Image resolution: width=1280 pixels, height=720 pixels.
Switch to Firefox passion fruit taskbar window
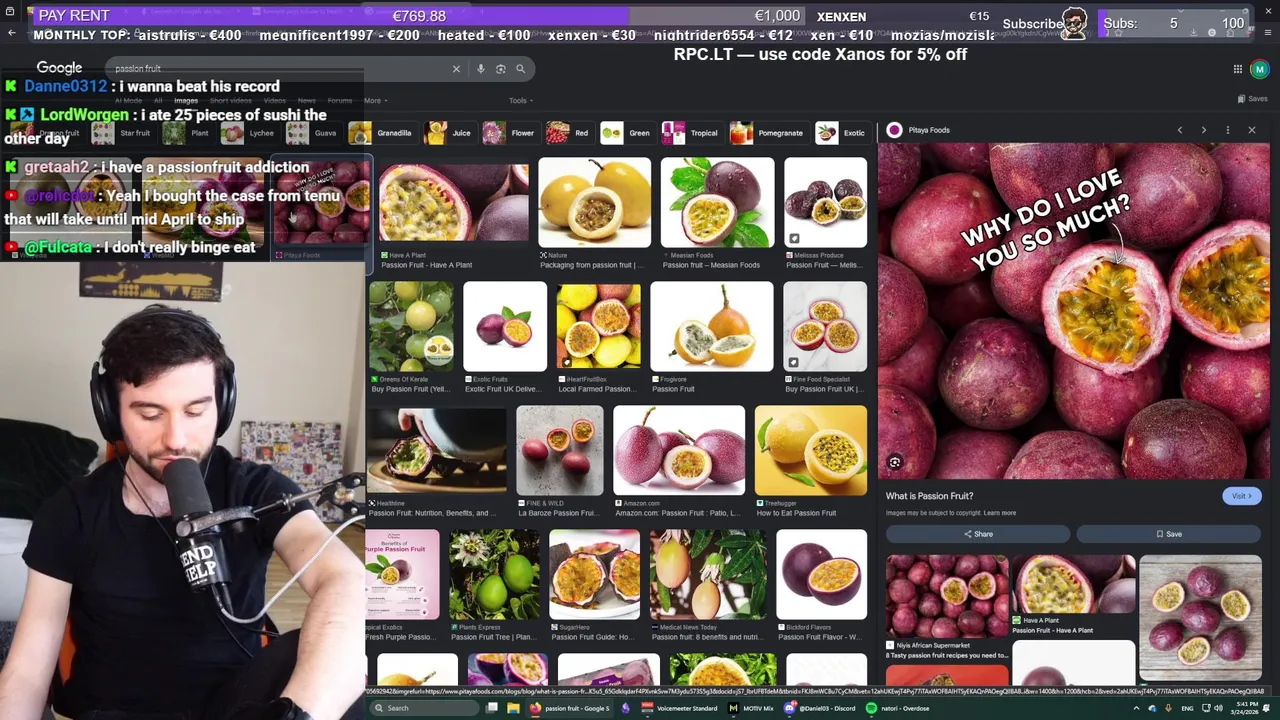(571, 708)
